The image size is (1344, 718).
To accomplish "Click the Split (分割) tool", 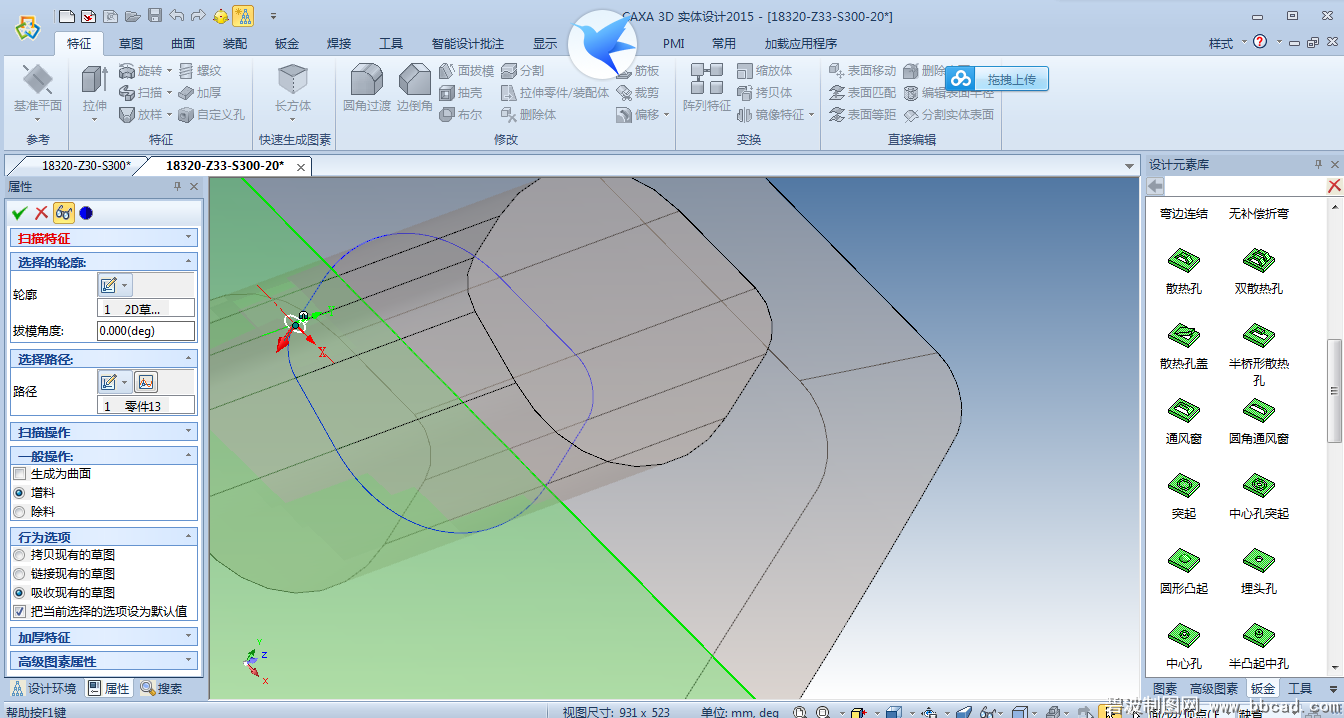I will click(522, 71).
